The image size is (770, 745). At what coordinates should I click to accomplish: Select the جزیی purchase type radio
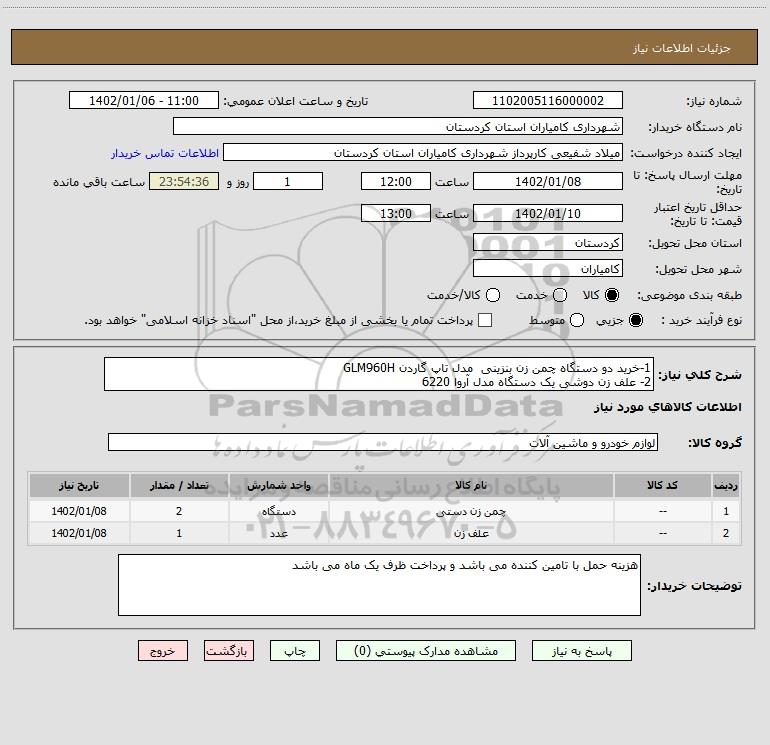(636, 320)
